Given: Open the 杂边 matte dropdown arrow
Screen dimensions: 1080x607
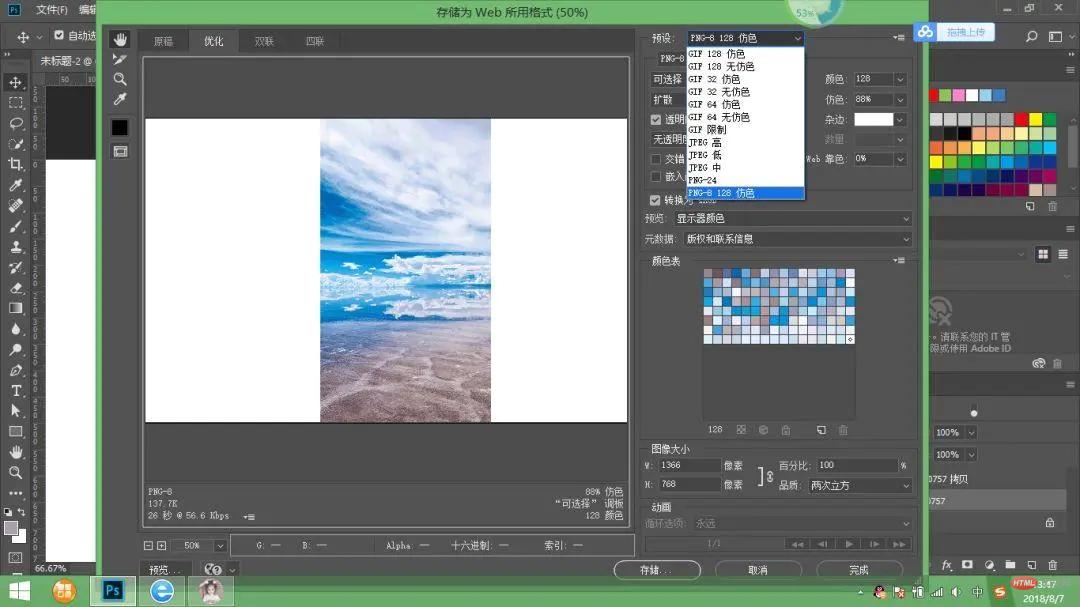Looking at the screenshot, I should tap(900, 120).
